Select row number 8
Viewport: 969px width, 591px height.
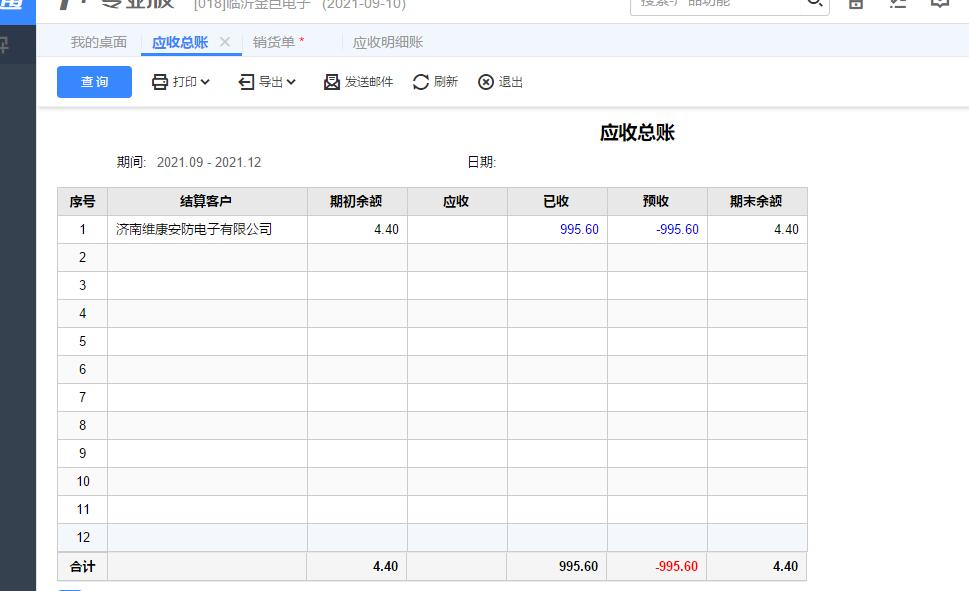point(82,425)
